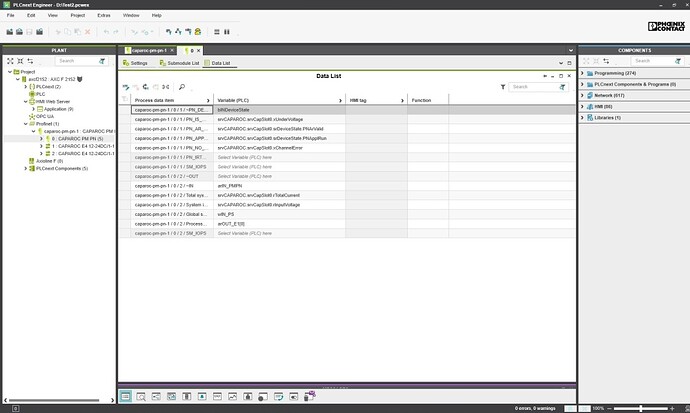The image size is (690, 413).
Task: Open the Window menu
Action: pos(131,15)
